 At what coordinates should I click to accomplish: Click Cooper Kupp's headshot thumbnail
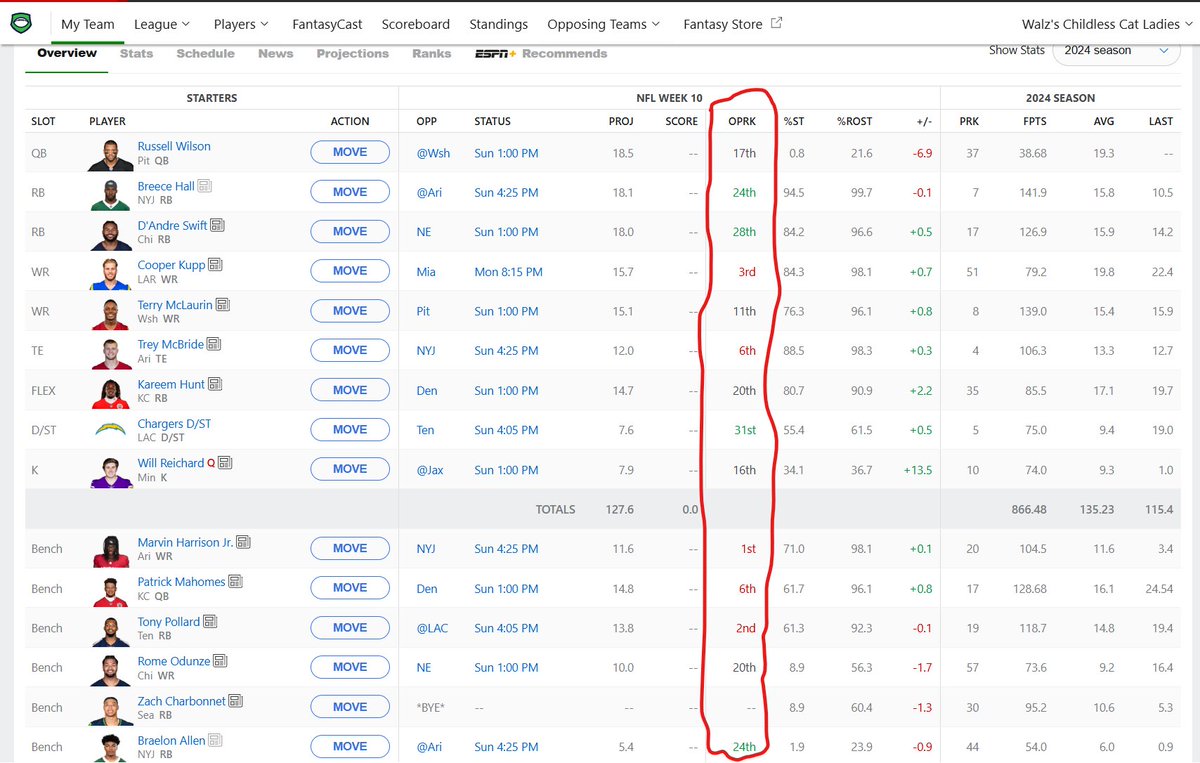110,273
